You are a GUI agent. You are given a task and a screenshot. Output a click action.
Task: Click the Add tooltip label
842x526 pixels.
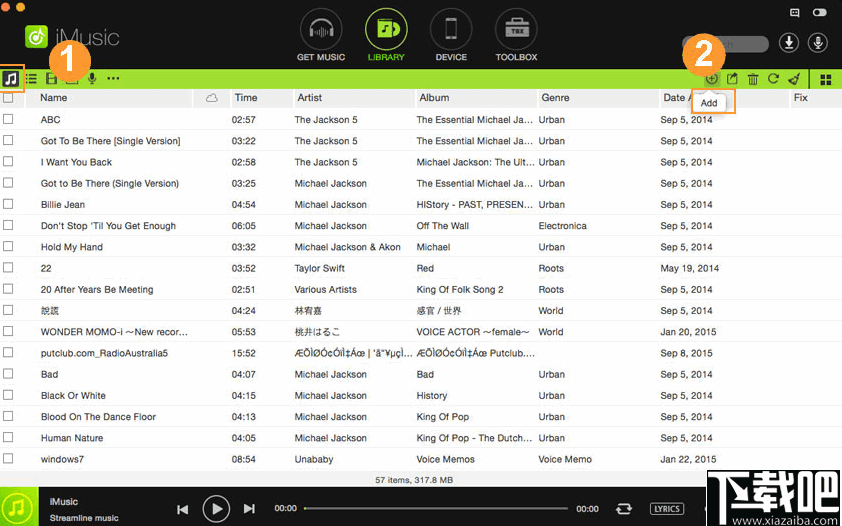click(x=709, y=103)
